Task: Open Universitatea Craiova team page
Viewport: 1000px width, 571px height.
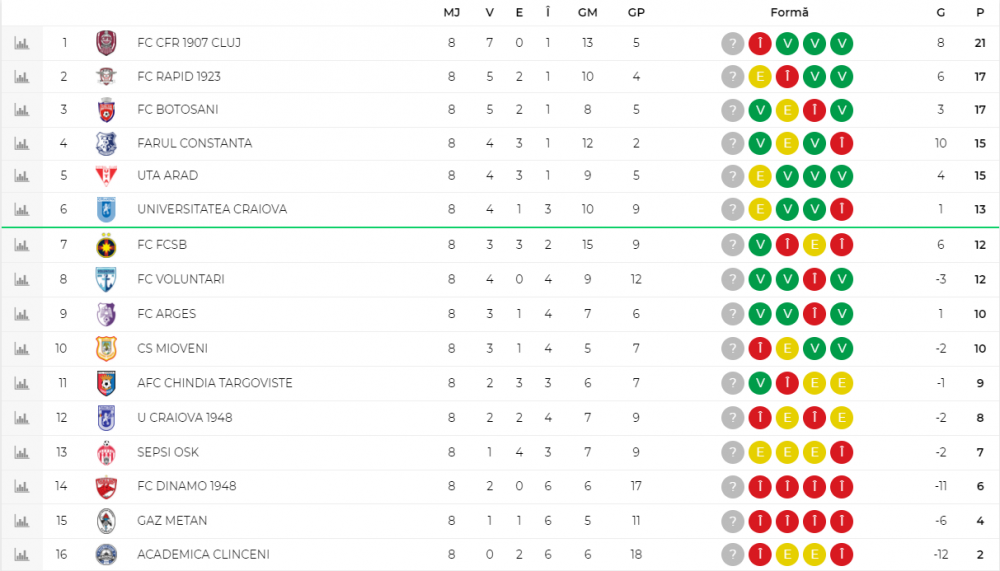Action: pos(212,210)
